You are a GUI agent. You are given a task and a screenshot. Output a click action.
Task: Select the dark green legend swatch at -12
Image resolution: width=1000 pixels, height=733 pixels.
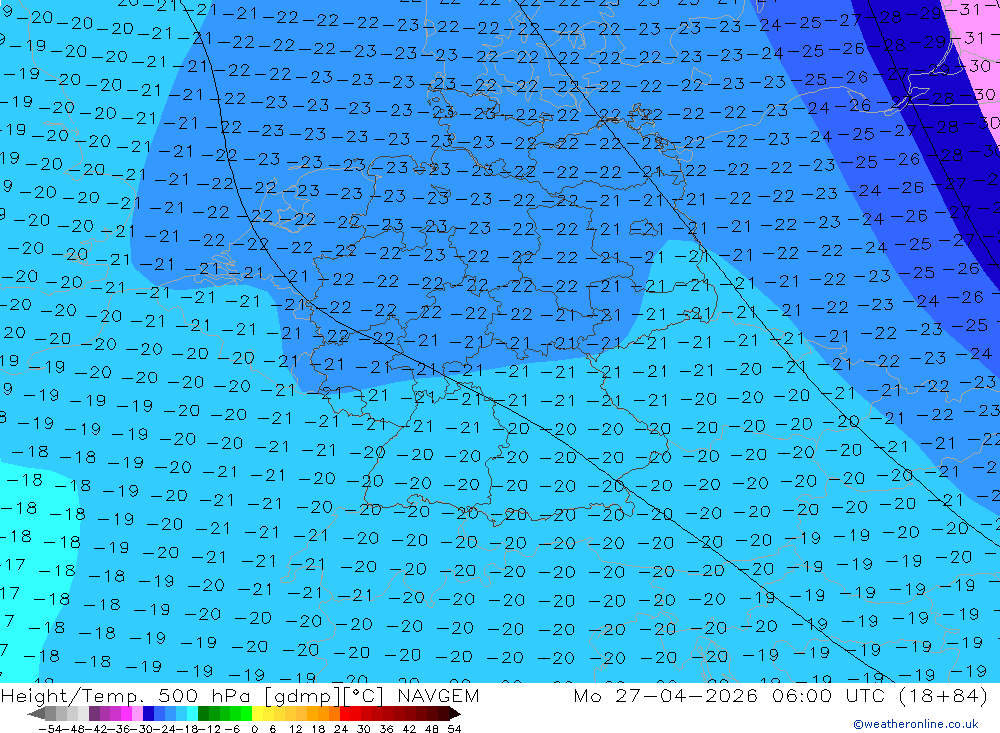(x=203, y=714)
